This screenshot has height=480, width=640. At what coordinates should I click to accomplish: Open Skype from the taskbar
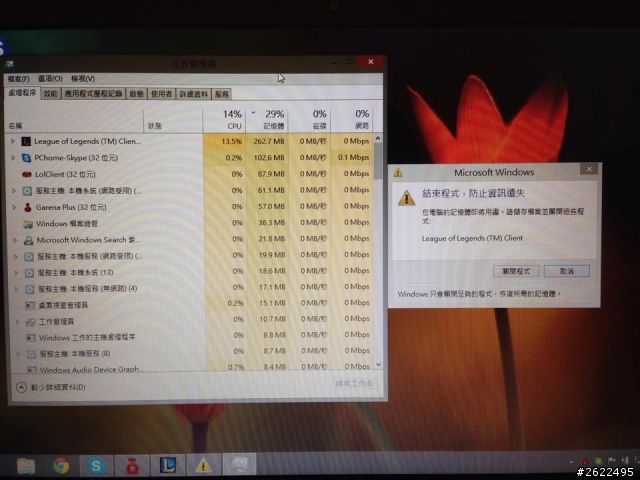click(x=96, y=466)
